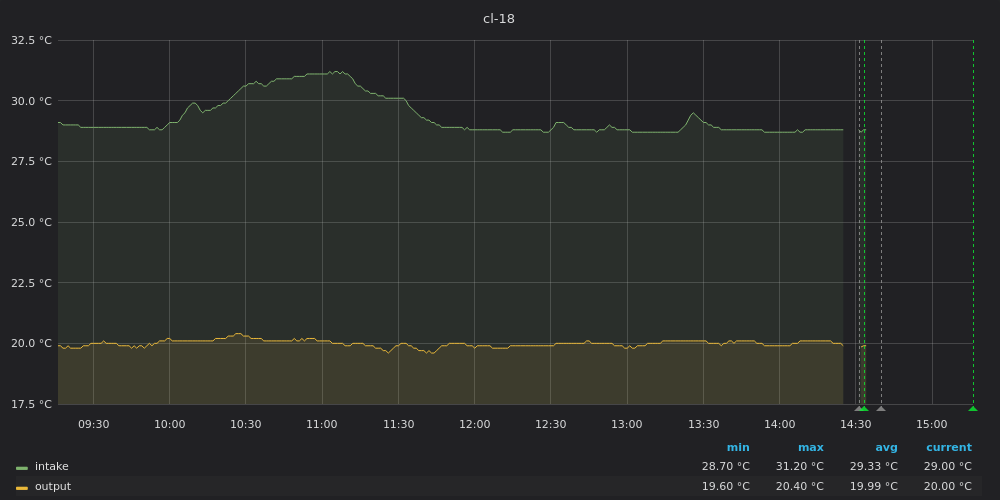This screenshot has width=1000, height=500.
Task: Click the intake min value 28.70 °C
Action: click(725, 467)
